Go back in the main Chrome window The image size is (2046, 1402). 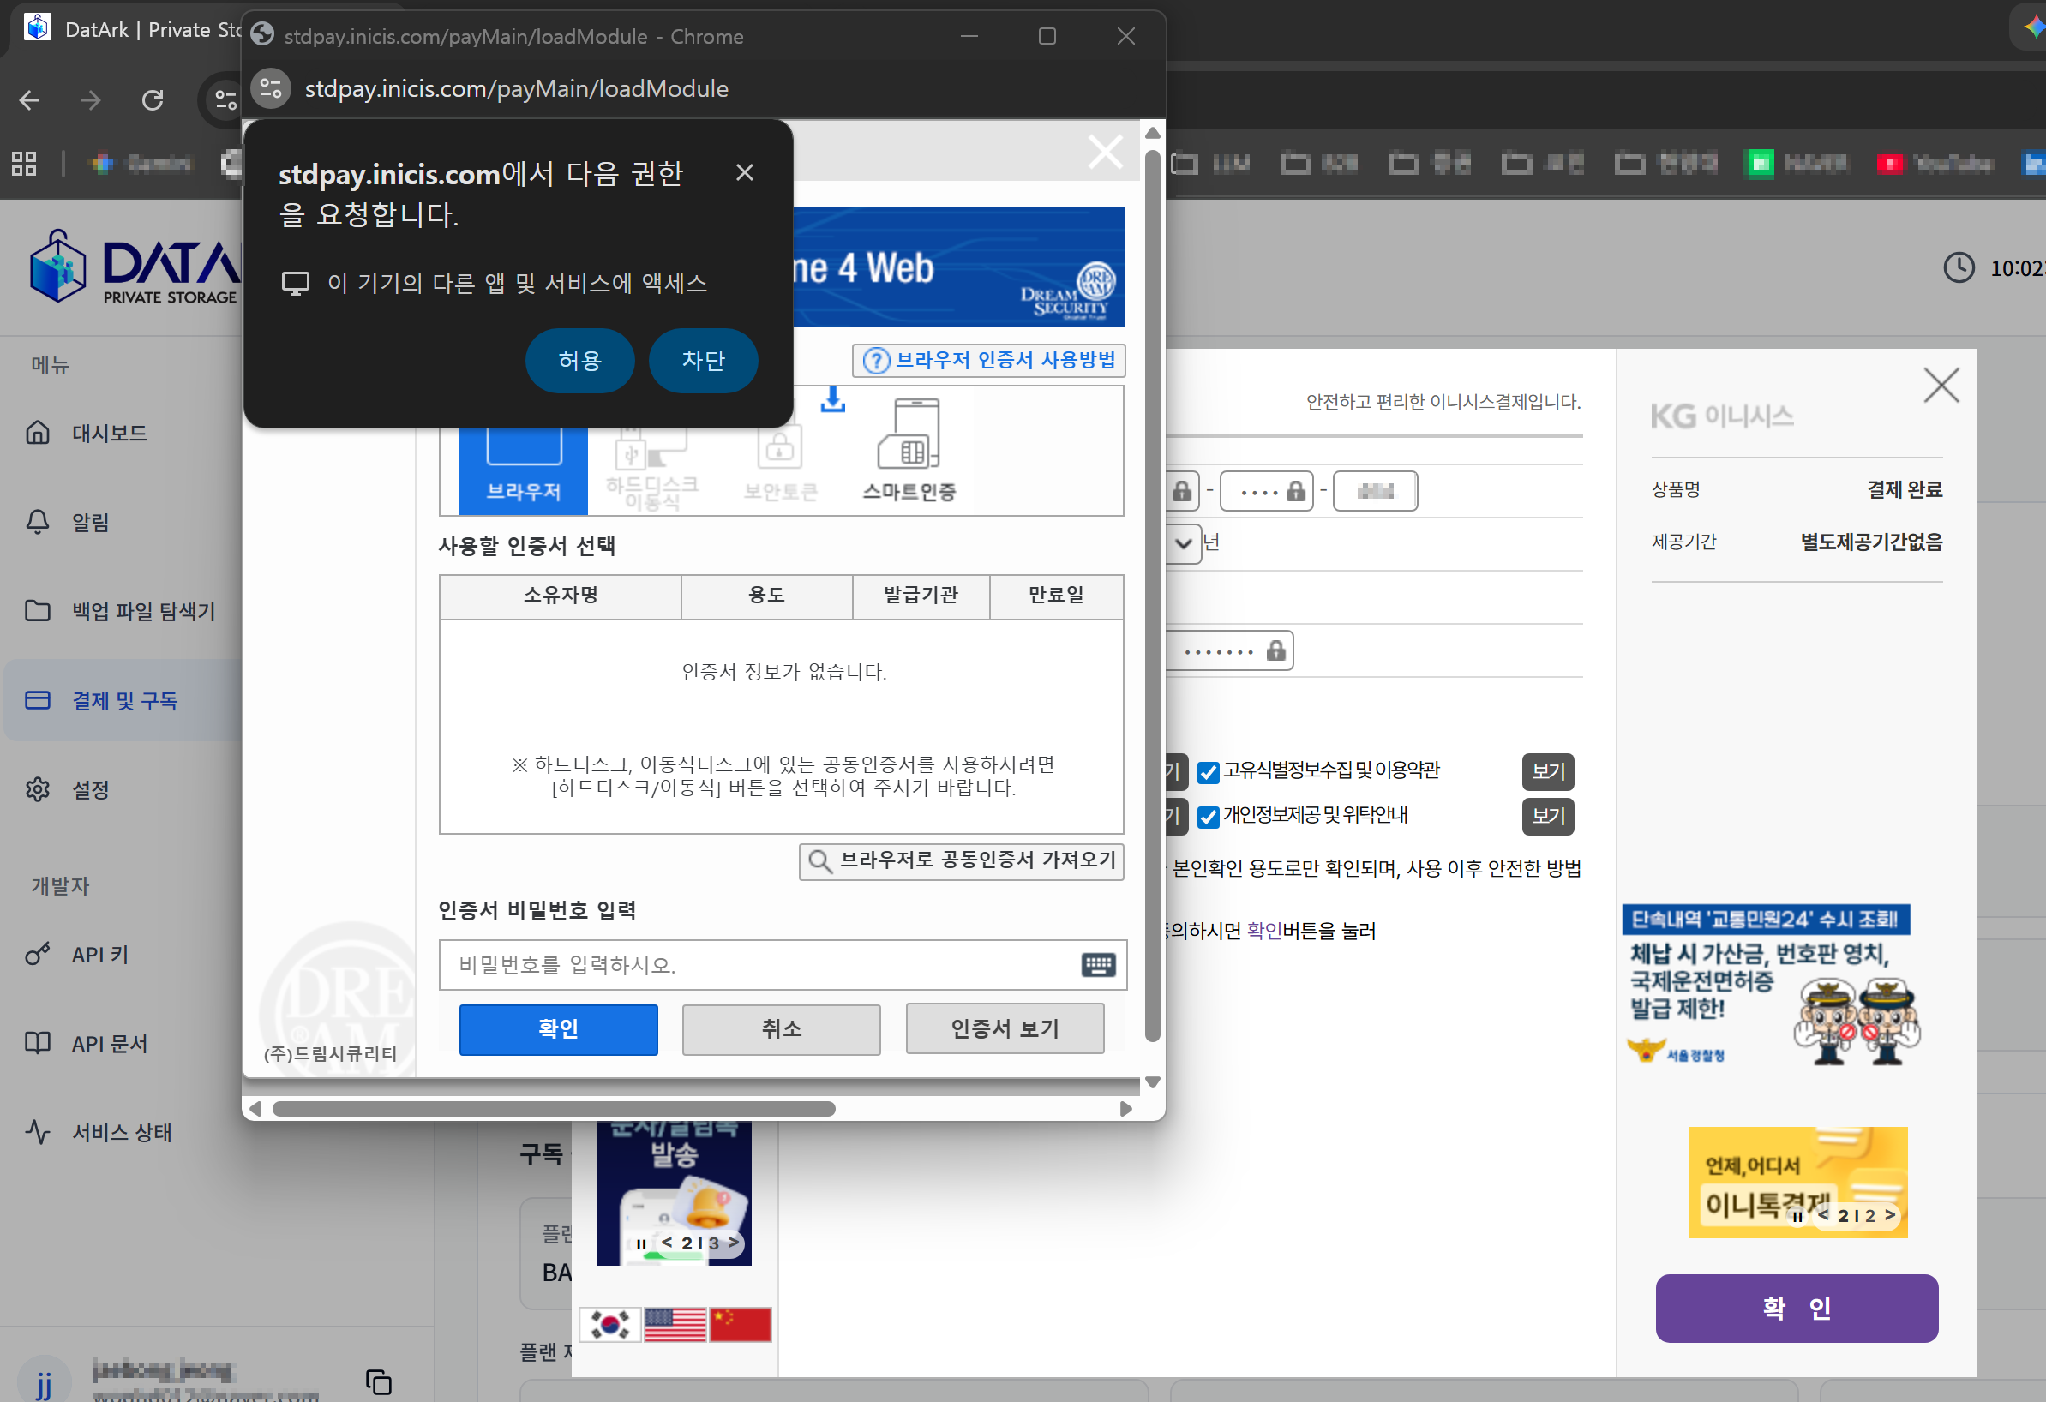point(29,100)
